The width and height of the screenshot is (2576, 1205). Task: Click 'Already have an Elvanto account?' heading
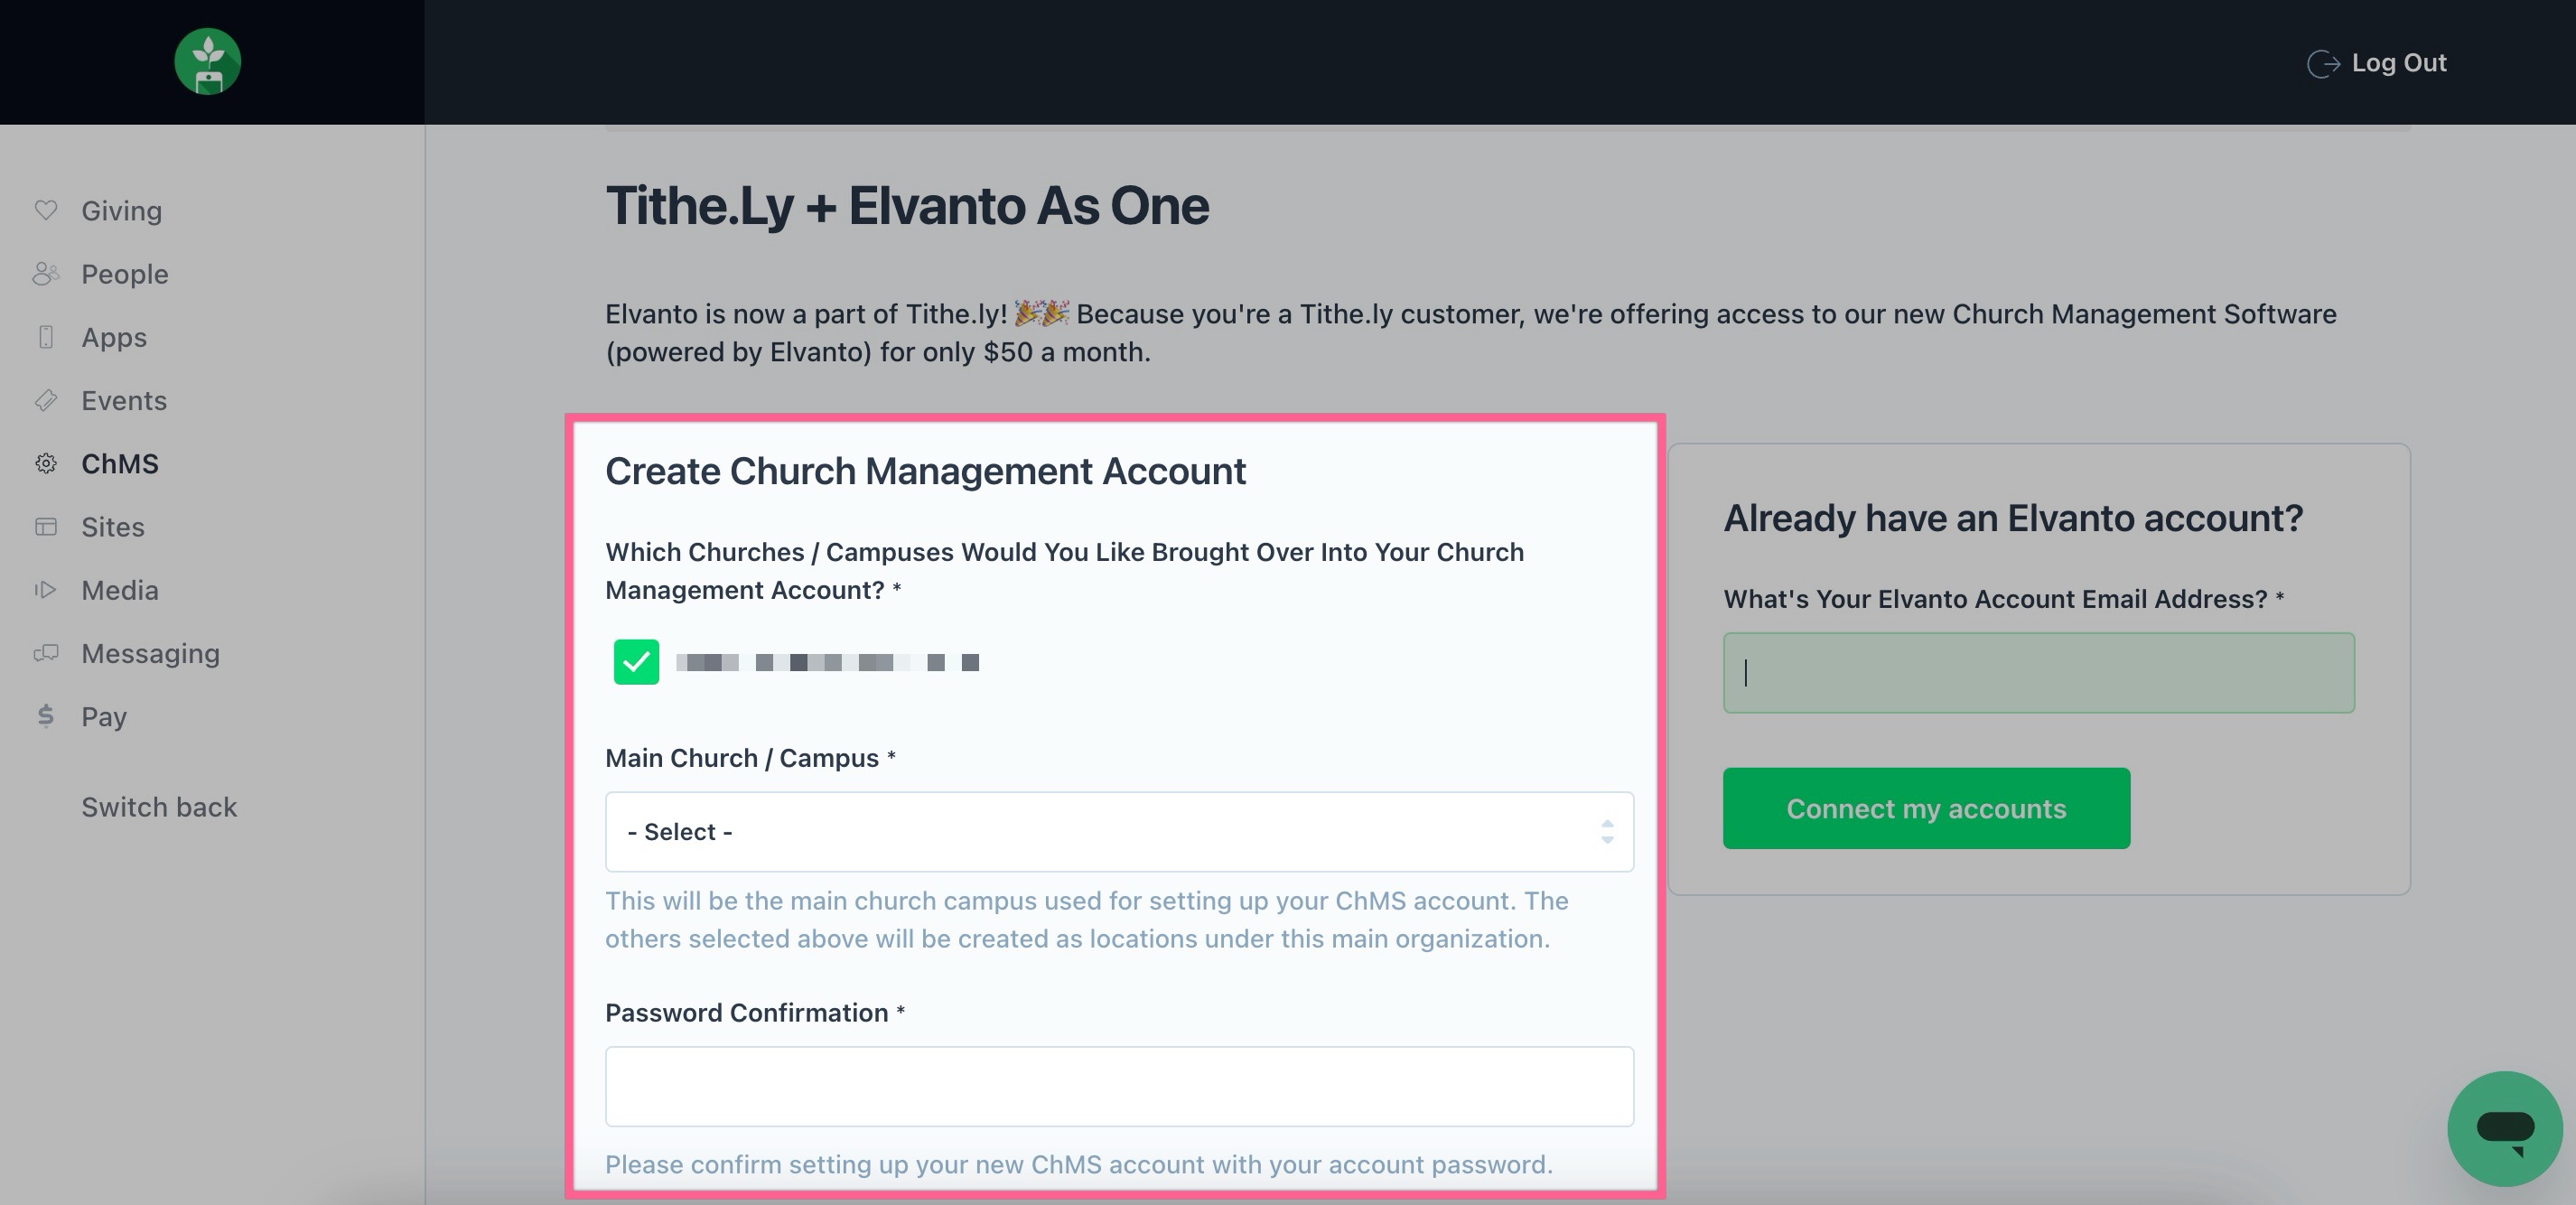2013,518
